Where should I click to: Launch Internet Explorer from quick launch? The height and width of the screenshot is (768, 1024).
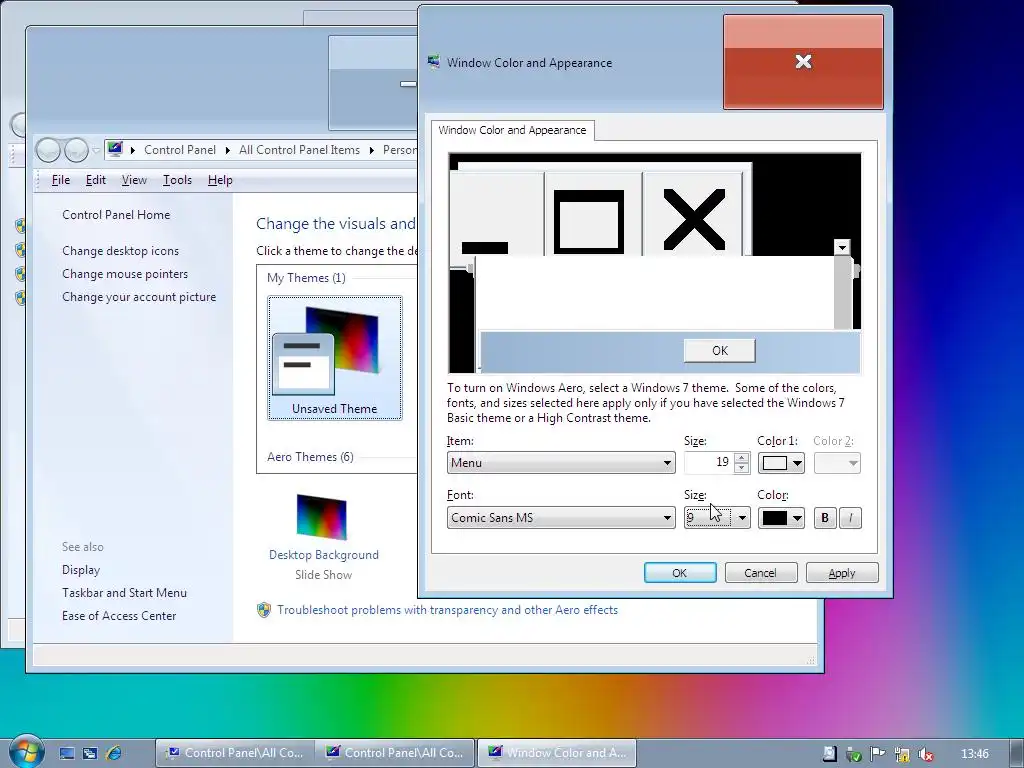pyautogui.click(x=114, y=753)
